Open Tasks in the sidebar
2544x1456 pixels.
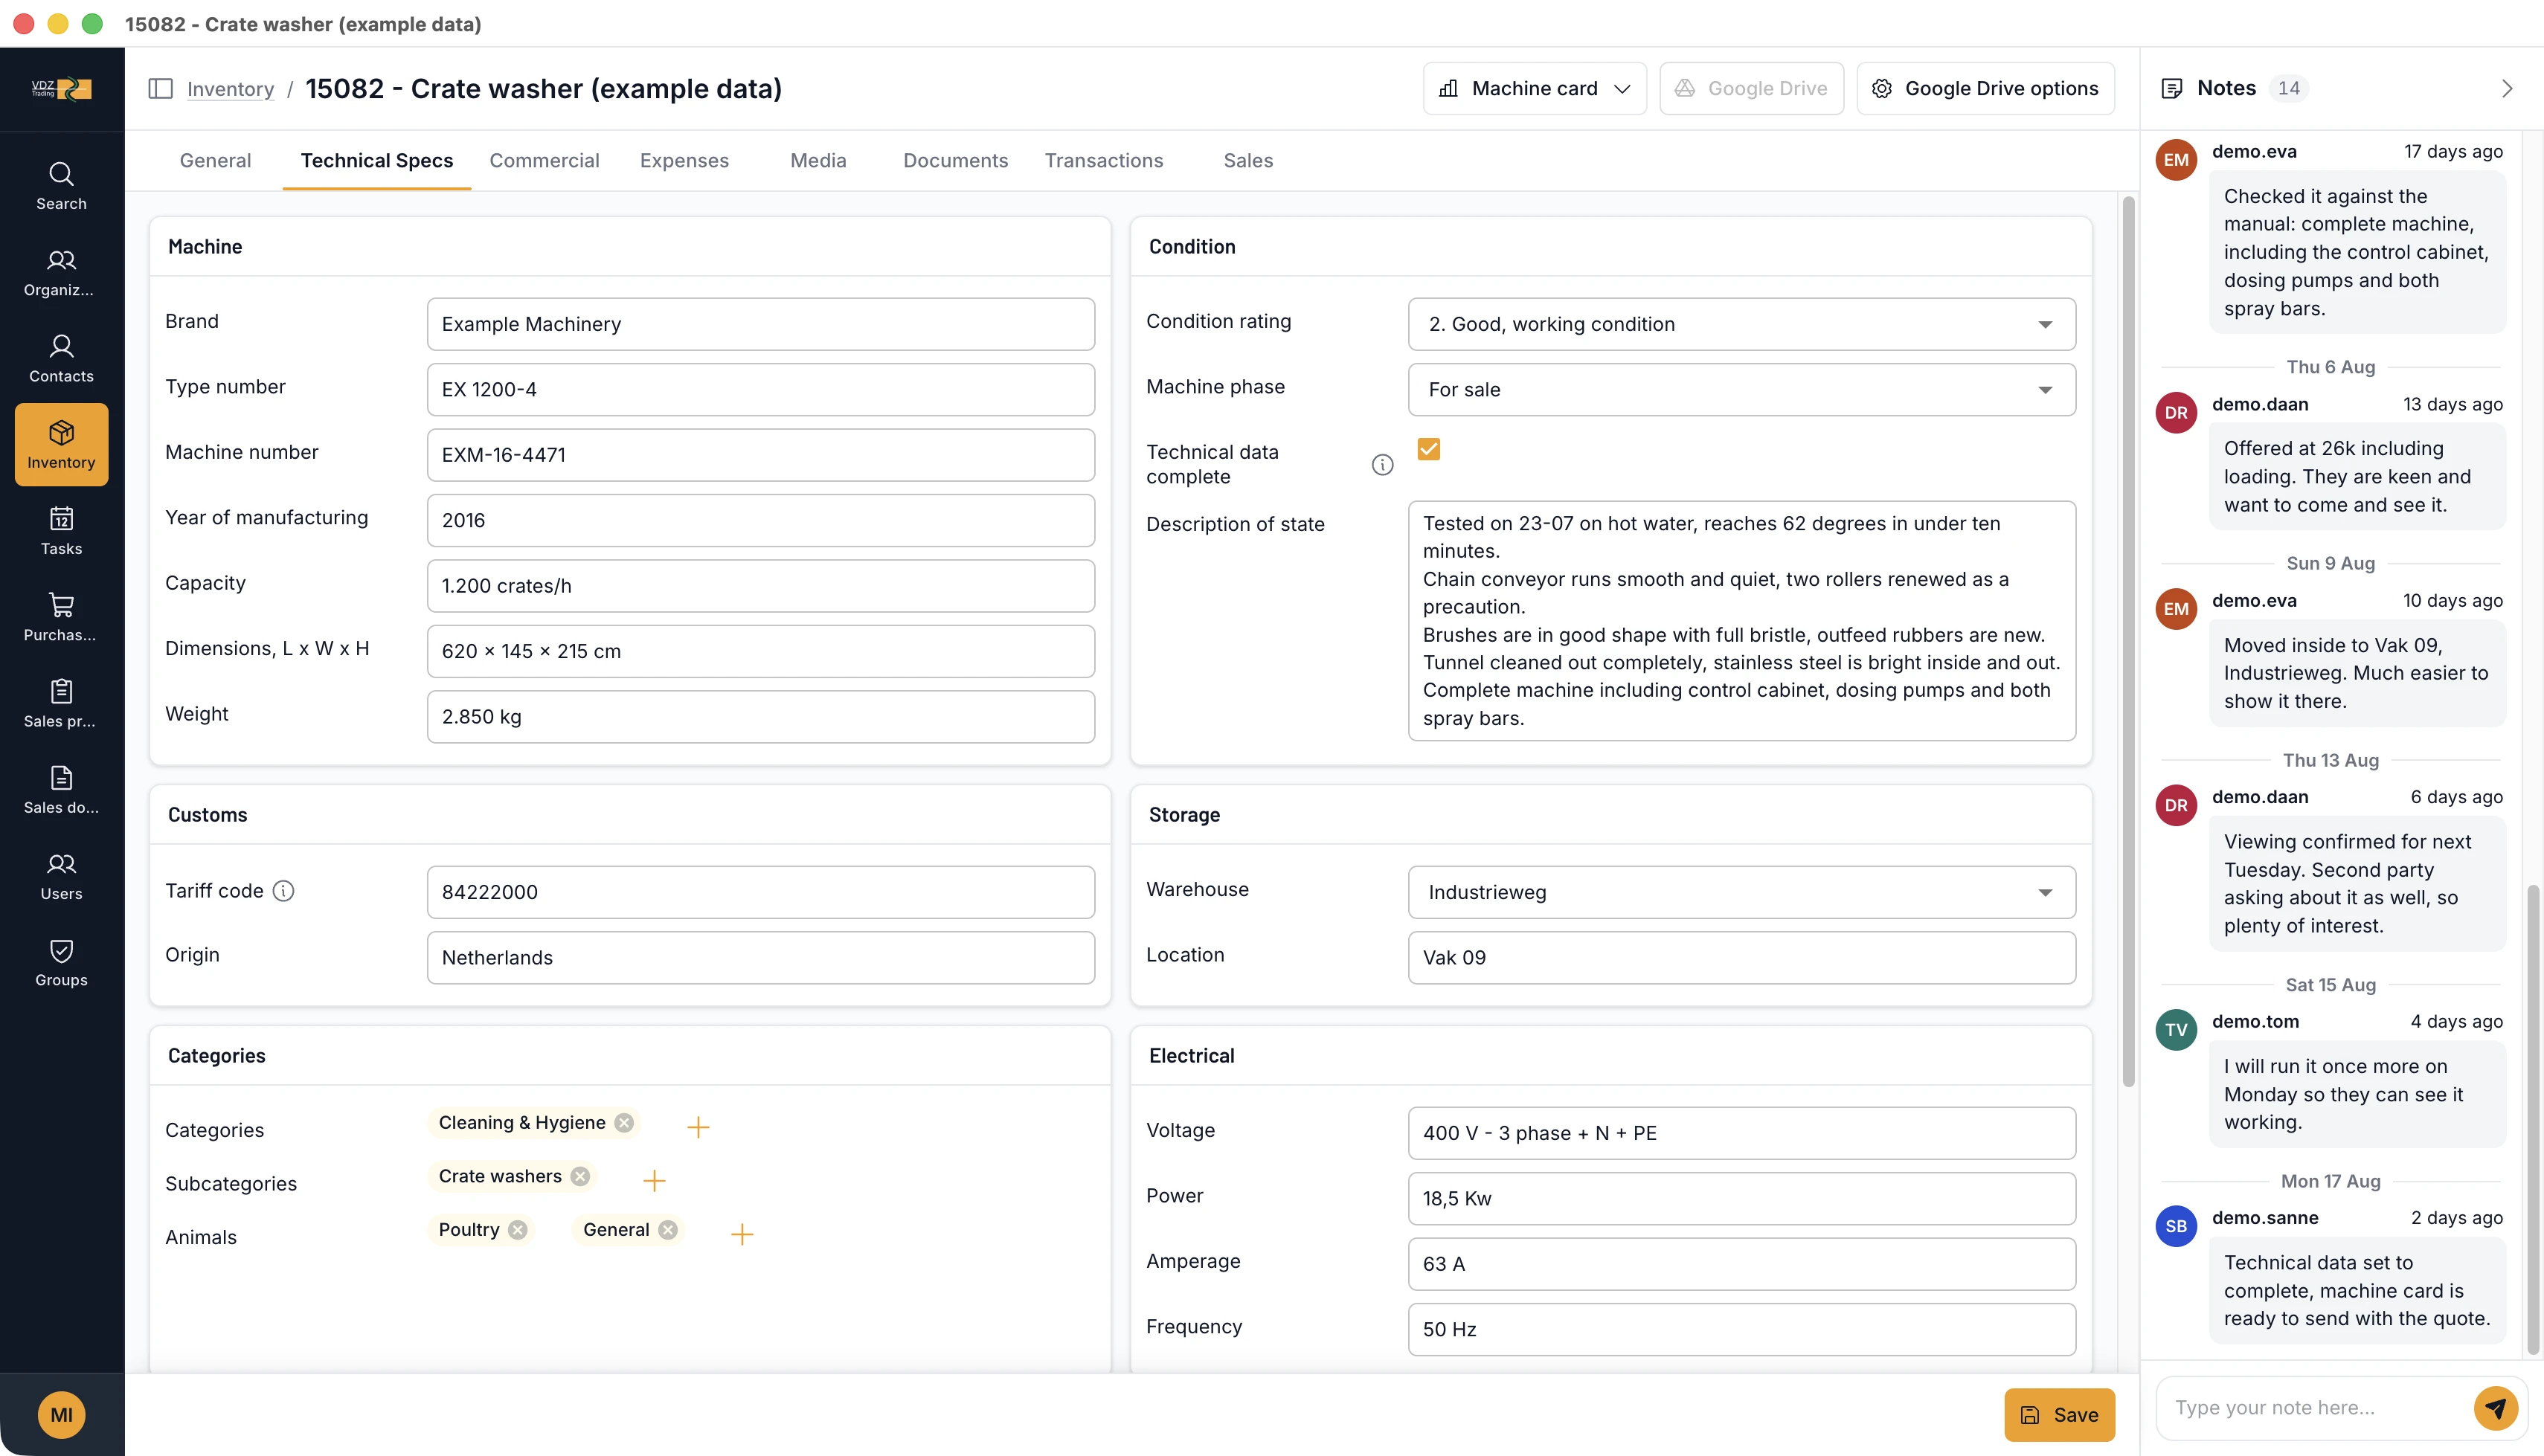(x=61, y=531)
